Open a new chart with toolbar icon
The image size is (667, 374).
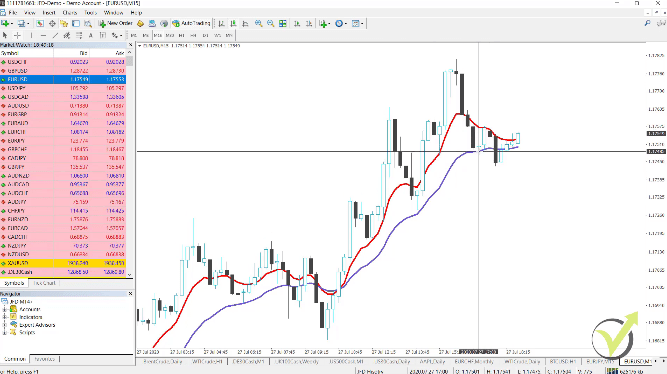point(6,23)
